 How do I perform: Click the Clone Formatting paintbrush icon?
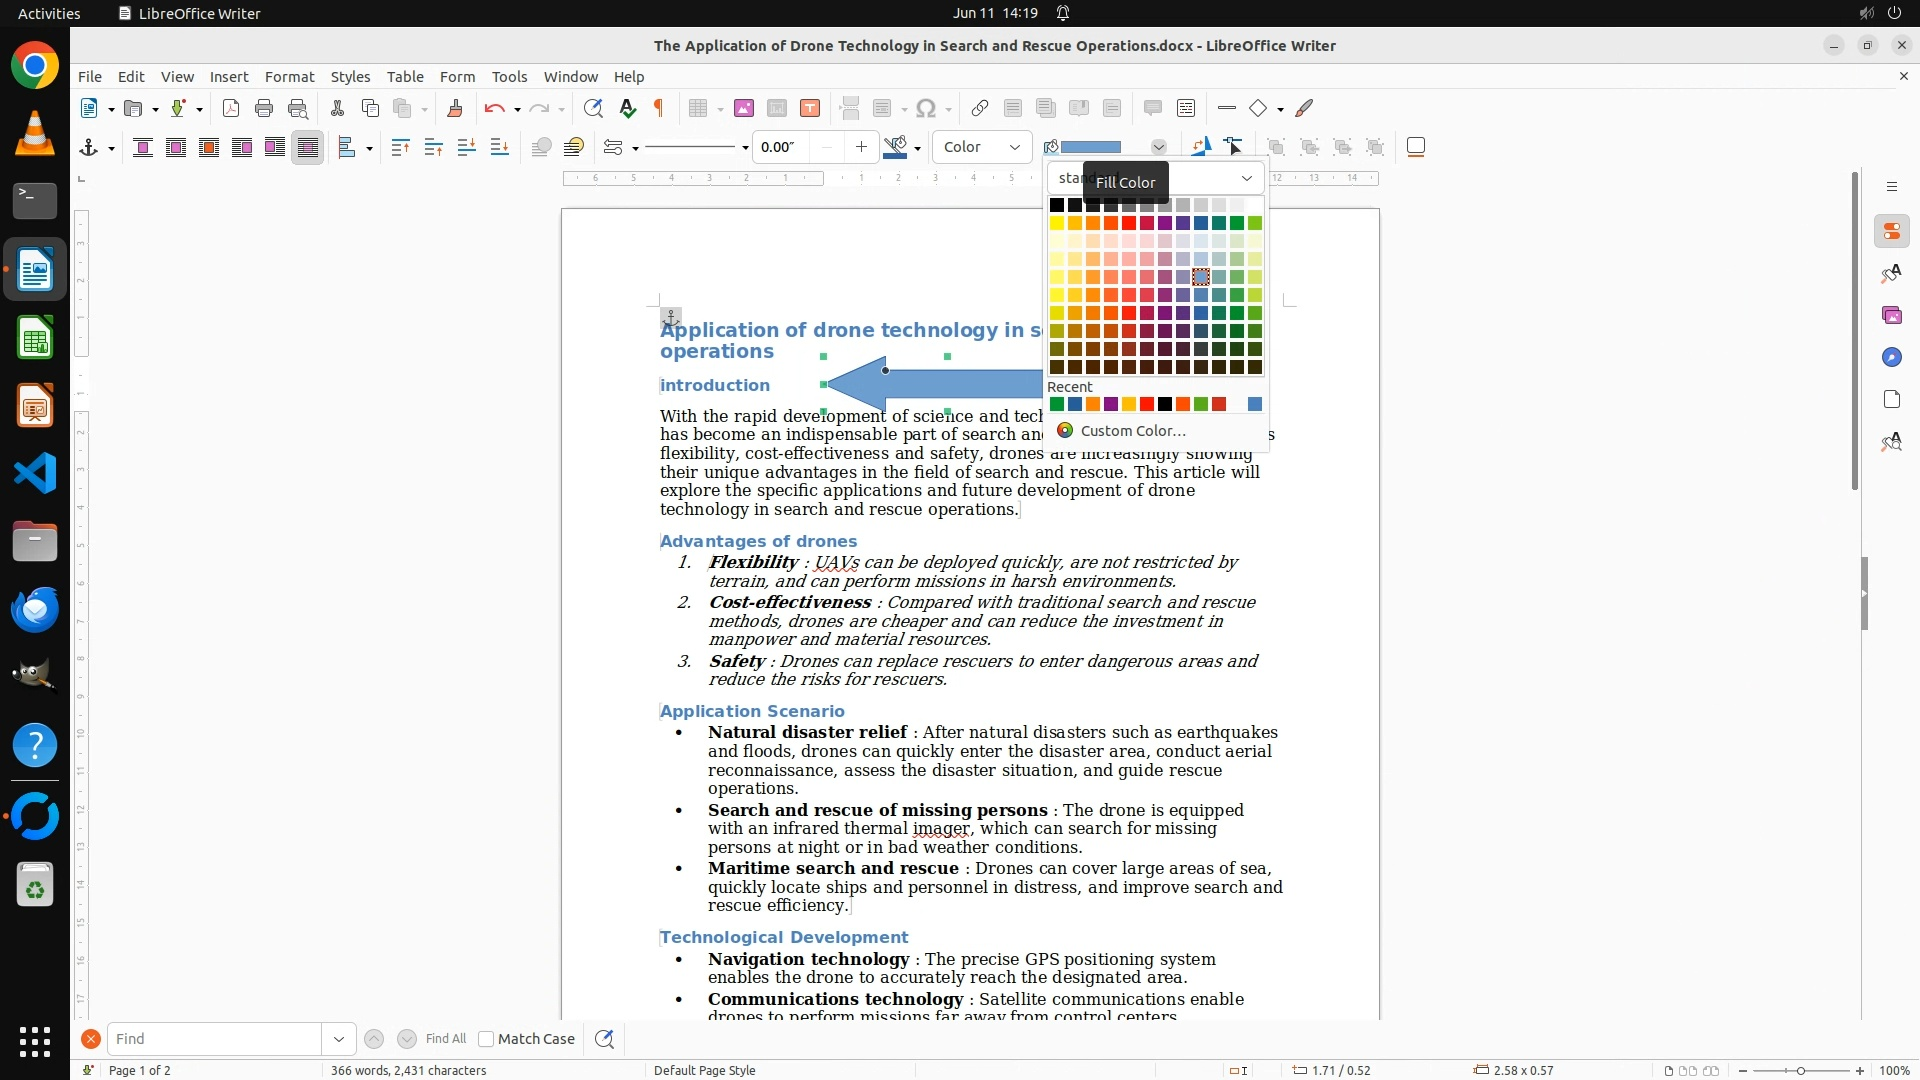click(454, 109)
